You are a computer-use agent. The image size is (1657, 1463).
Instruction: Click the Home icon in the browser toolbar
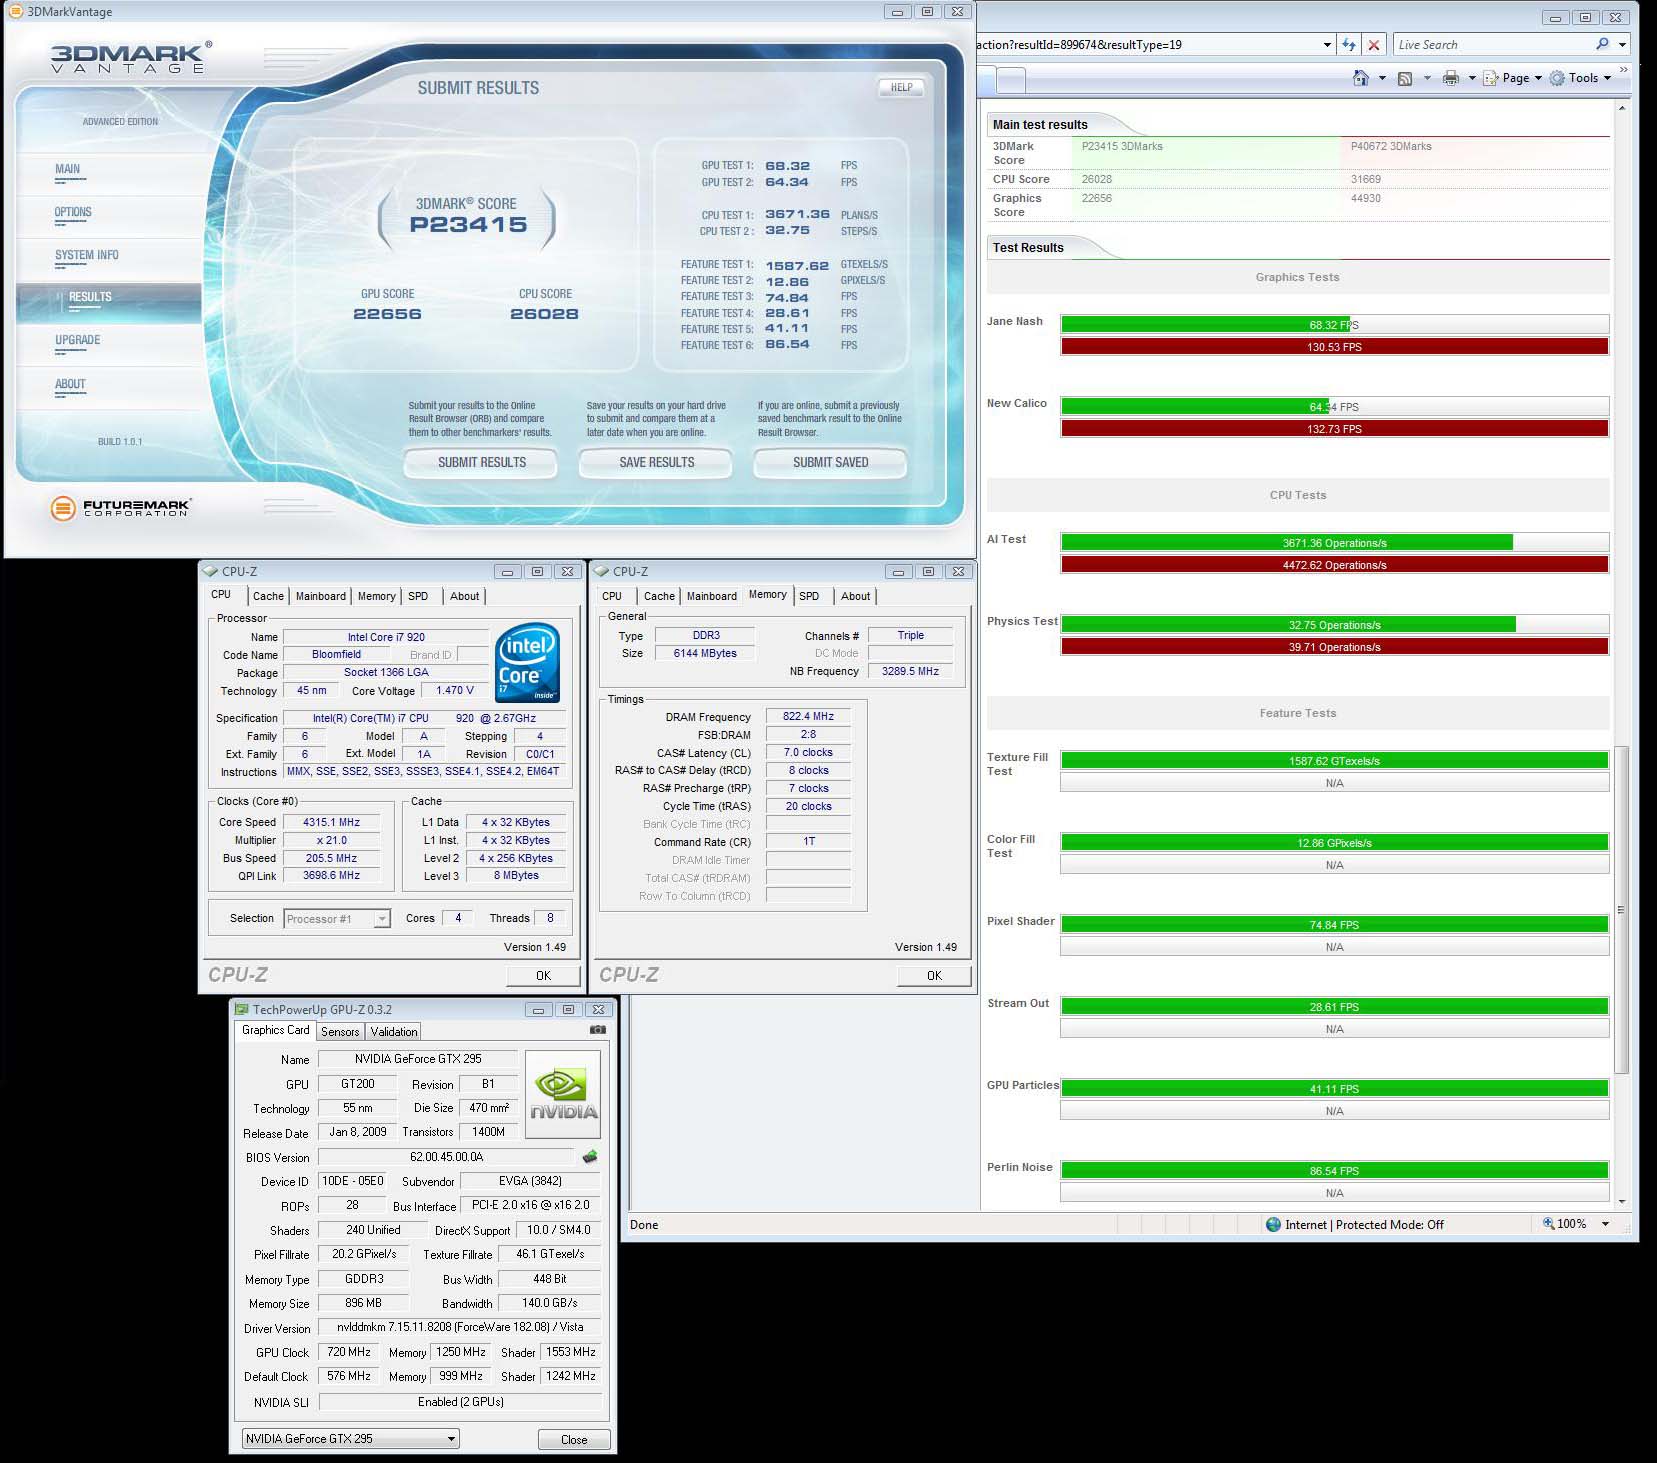(1360, 78)
